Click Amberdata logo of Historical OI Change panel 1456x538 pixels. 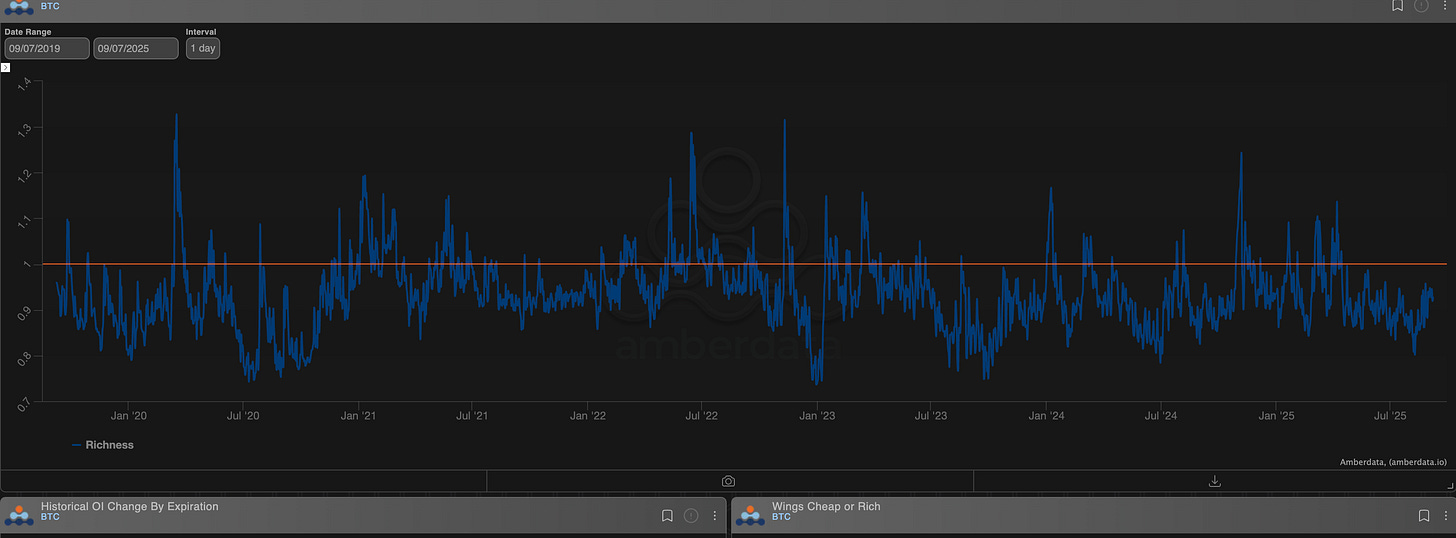pos(20,516)
